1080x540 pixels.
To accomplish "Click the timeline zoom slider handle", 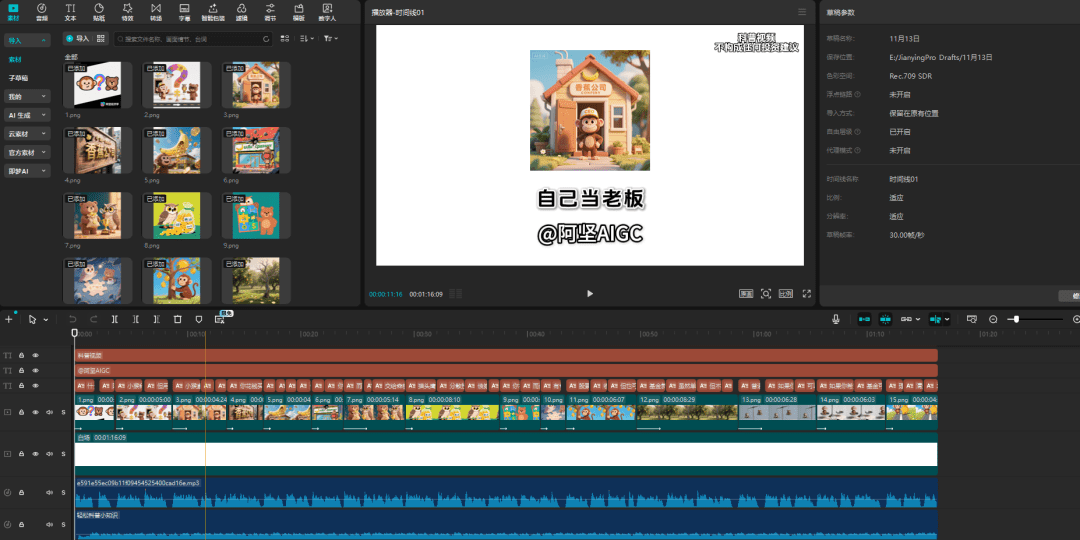I will click(x=1015, y=319).
